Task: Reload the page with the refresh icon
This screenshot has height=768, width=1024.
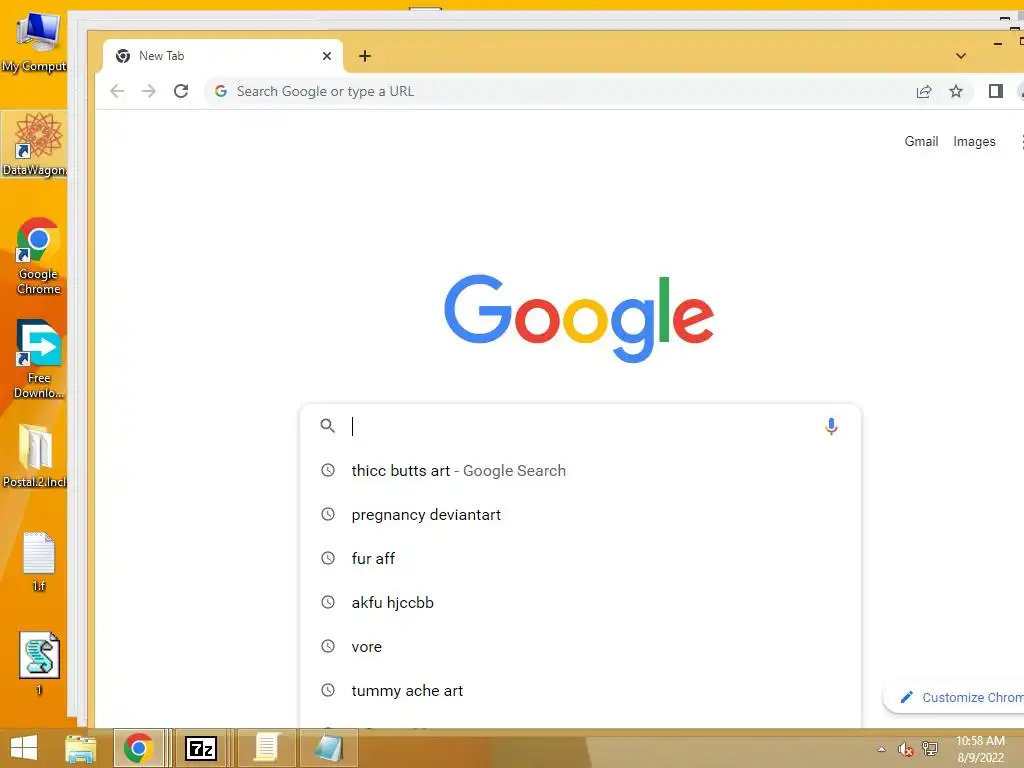Action: pyautogui.click(x=181, y=91)
